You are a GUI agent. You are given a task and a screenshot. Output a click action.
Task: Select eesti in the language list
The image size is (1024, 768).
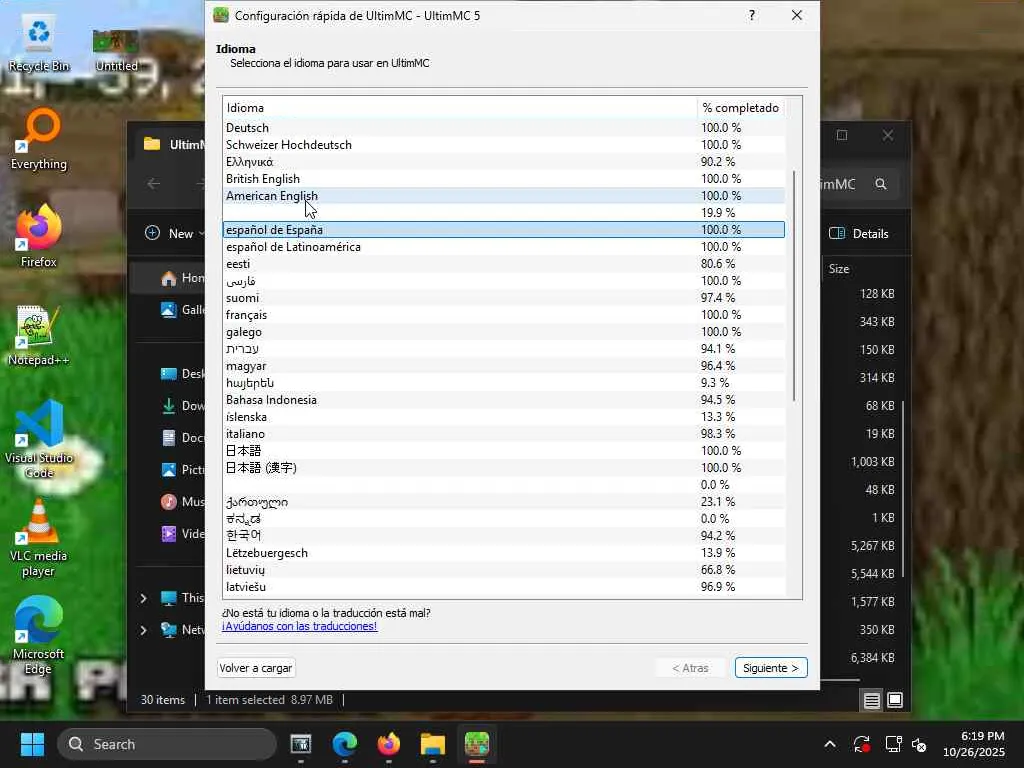point(504,263)
